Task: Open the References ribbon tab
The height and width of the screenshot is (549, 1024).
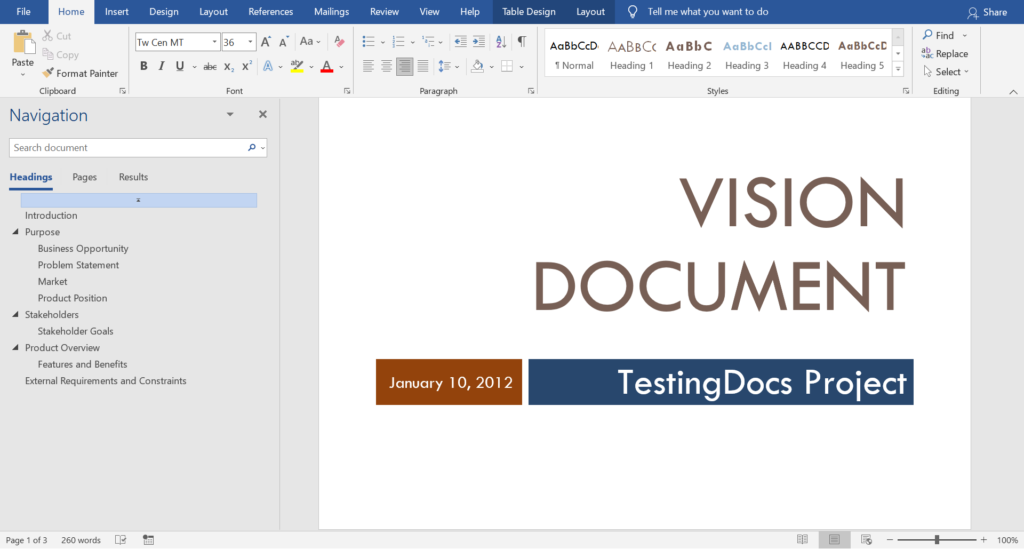Action: (270, 12)
